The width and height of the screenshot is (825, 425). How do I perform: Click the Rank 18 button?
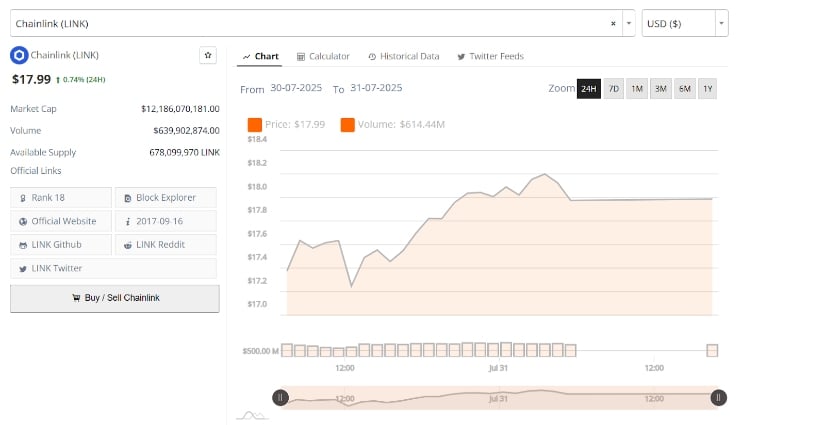(61, 198)
